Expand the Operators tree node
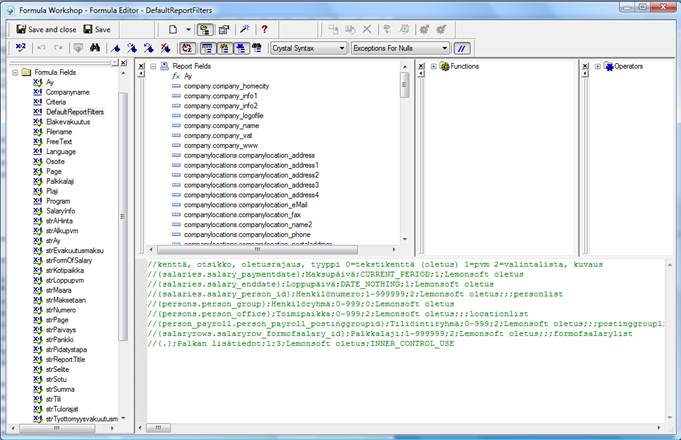The width and height of the screenshot is (681, 440). coord(598,66)
